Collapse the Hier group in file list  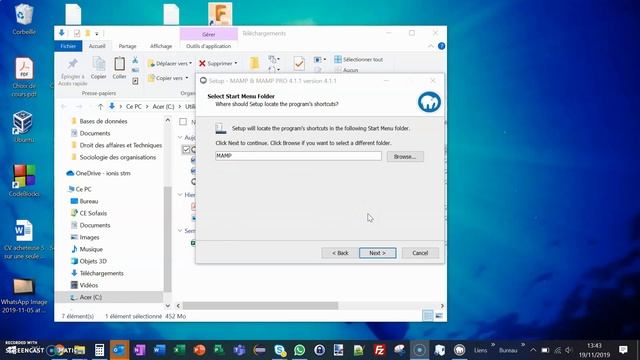[180, 195]
